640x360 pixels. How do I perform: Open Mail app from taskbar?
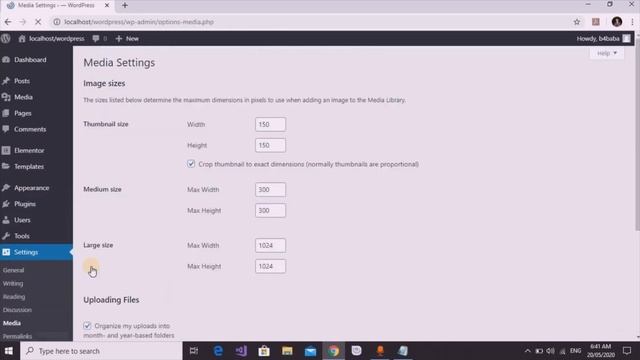tap(310, 351)
